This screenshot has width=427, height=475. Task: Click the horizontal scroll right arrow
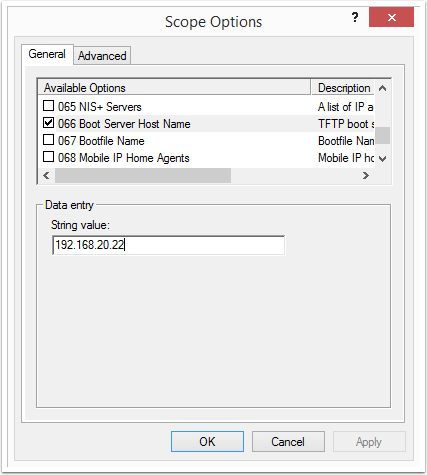click(366, 175)
